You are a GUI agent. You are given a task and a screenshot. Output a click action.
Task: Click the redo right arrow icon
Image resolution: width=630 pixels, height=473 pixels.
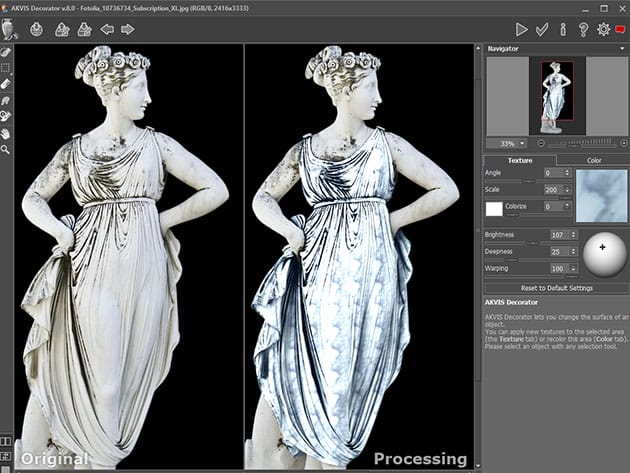tap(127, 29)
